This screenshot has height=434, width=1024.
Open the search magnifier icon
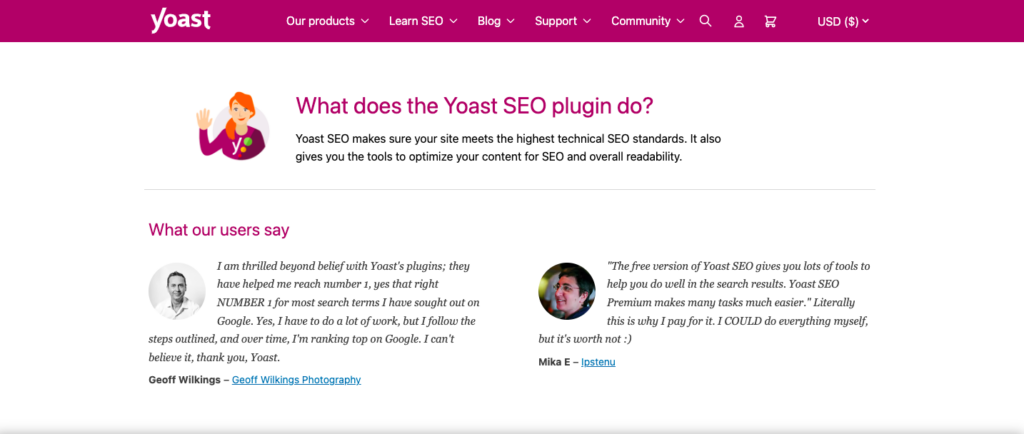click(x=705, y=21)
